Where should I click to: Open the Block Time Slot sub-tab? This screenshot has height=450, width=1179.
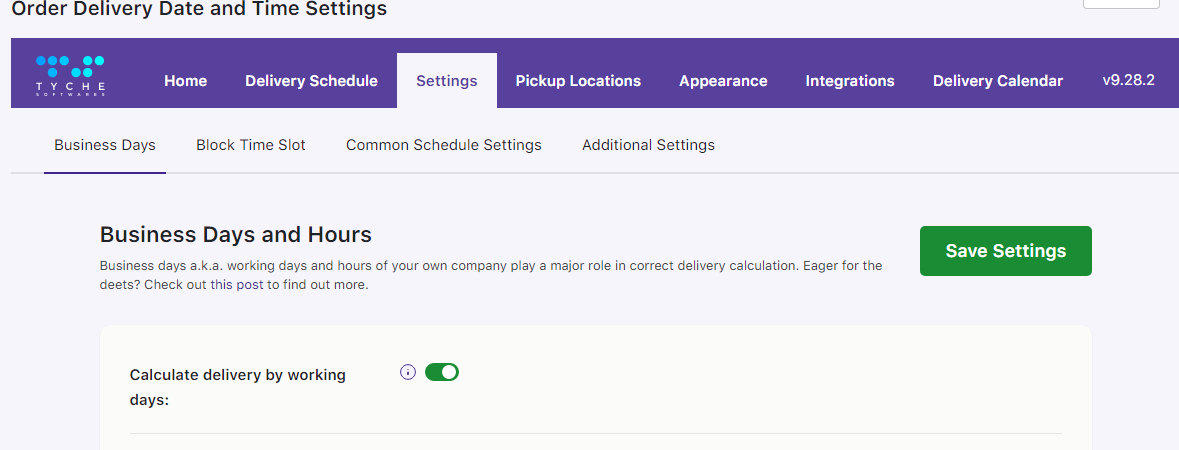251,145
